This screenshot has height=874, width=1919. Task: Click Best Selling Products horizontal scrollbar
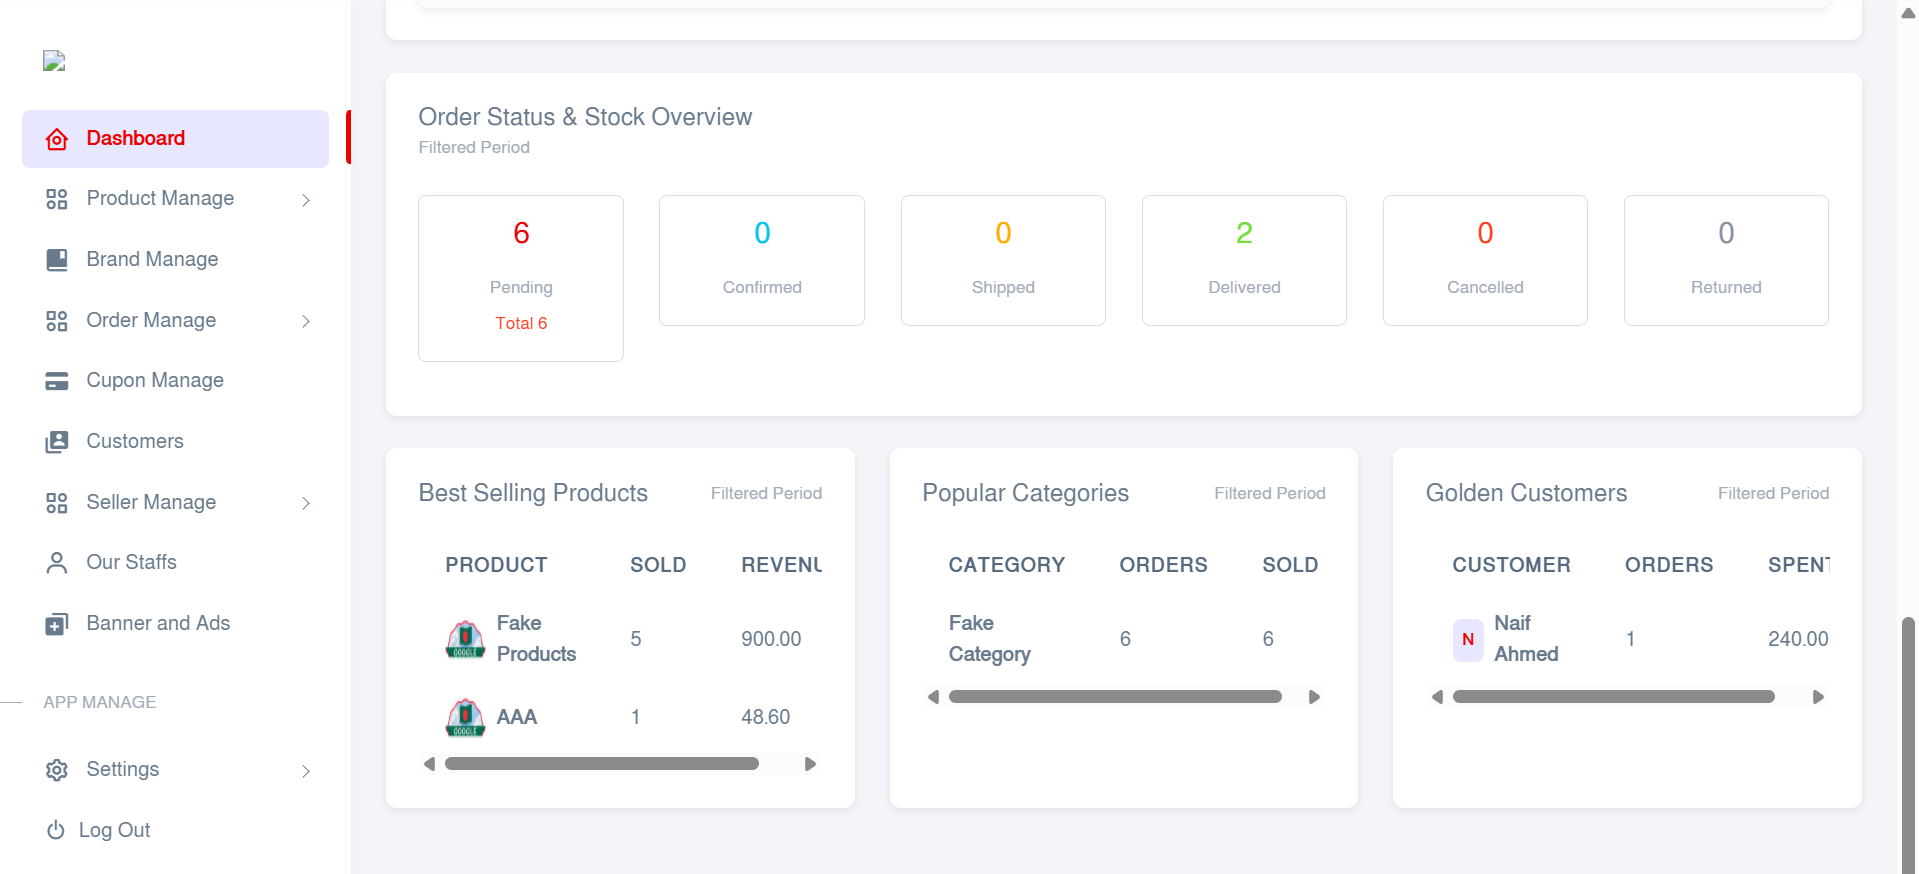pos(601,764)
